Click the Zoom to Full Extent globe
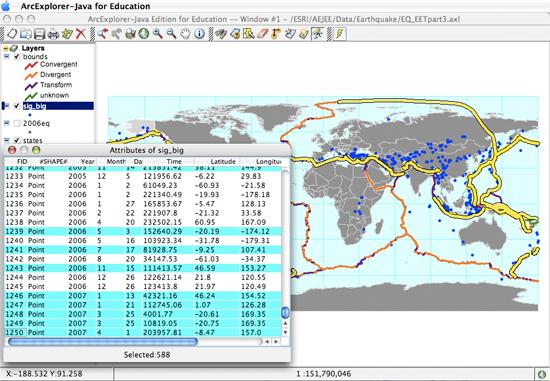The height and width of the screenshot is (381, 550). point(144,34)
